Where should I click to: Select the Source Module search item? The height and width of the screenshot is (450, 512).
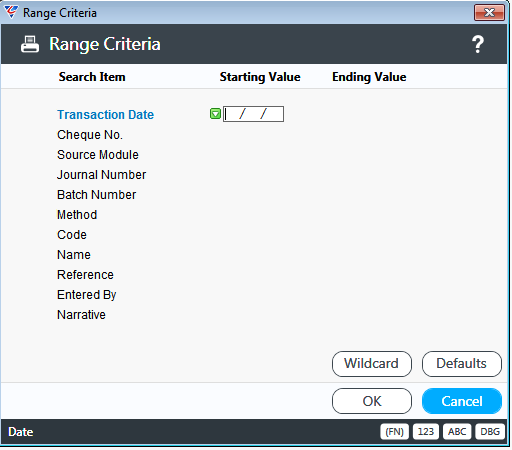tap(98, 155)
